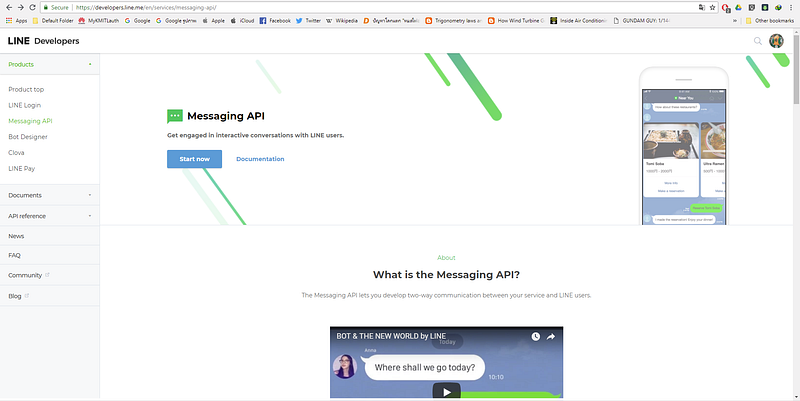Expand the Documents sidebar section
The width and height of the screenshot is (800, 401).
50,195
